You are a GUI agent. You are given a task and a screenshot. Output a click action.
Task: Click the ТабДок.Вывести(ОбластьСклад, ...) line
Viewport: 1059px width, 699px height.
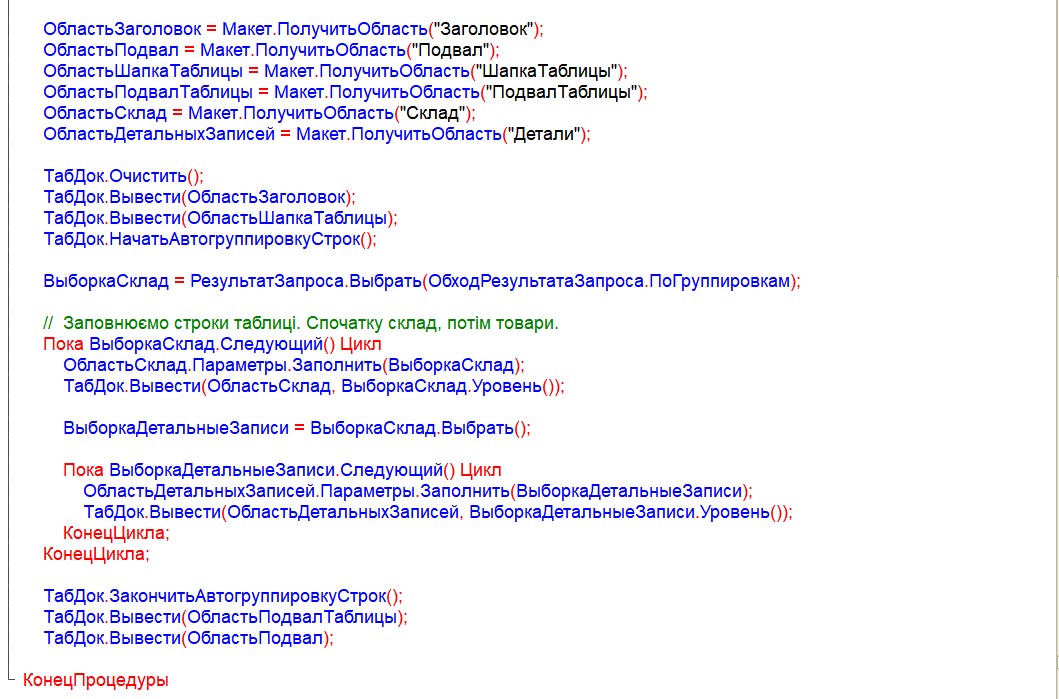314,386
